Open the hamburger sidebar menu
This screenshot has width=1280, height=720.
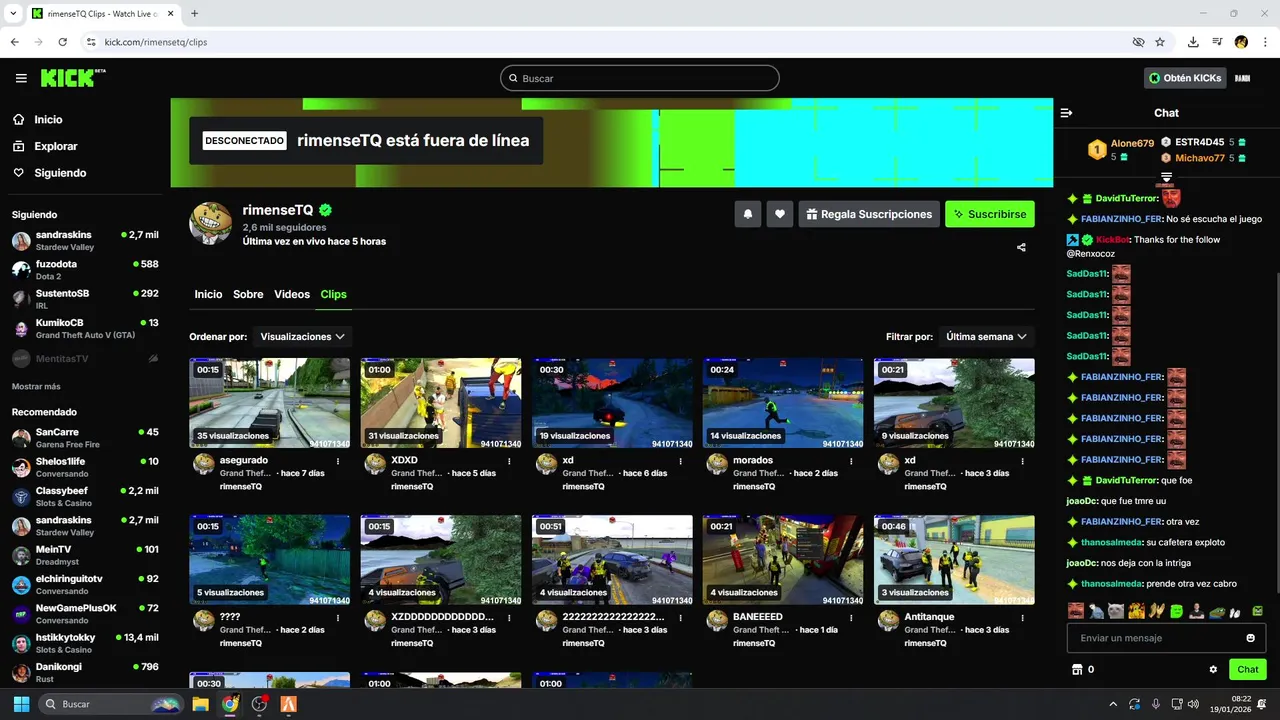click(21, 78)
